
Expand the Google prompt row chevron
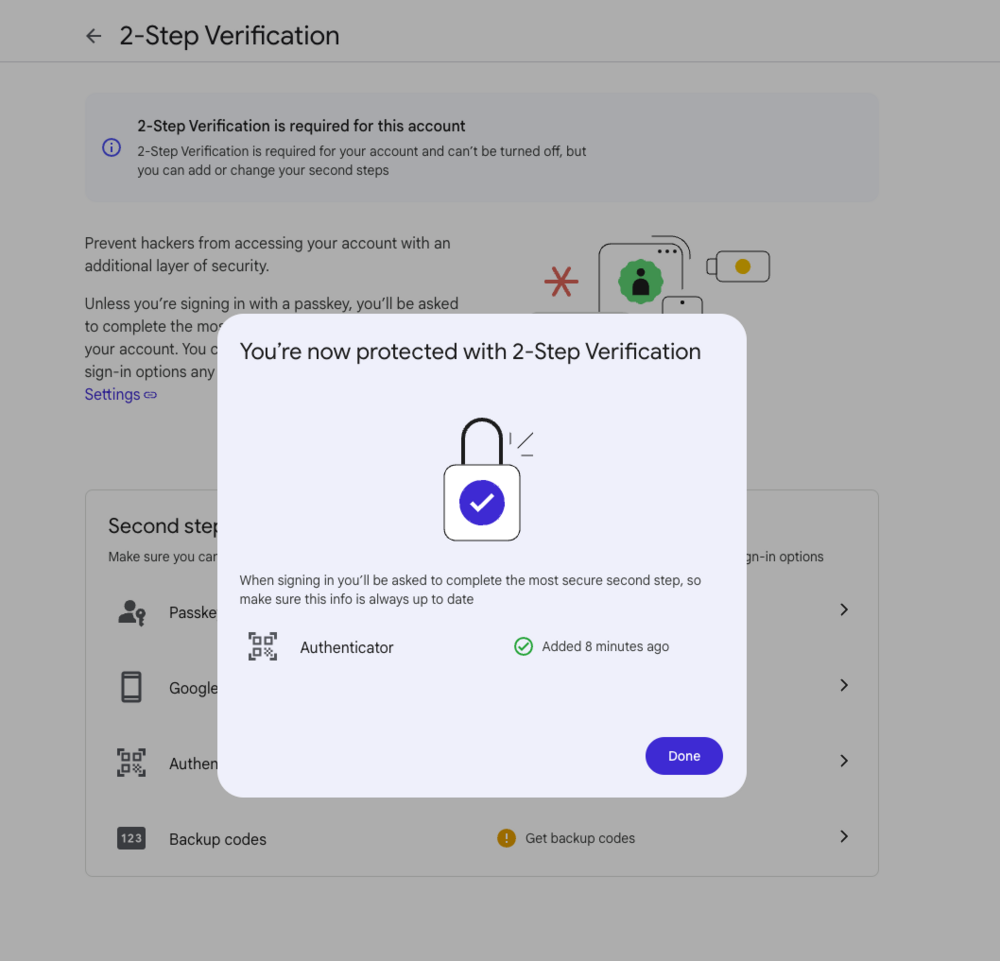coord(844,686)
